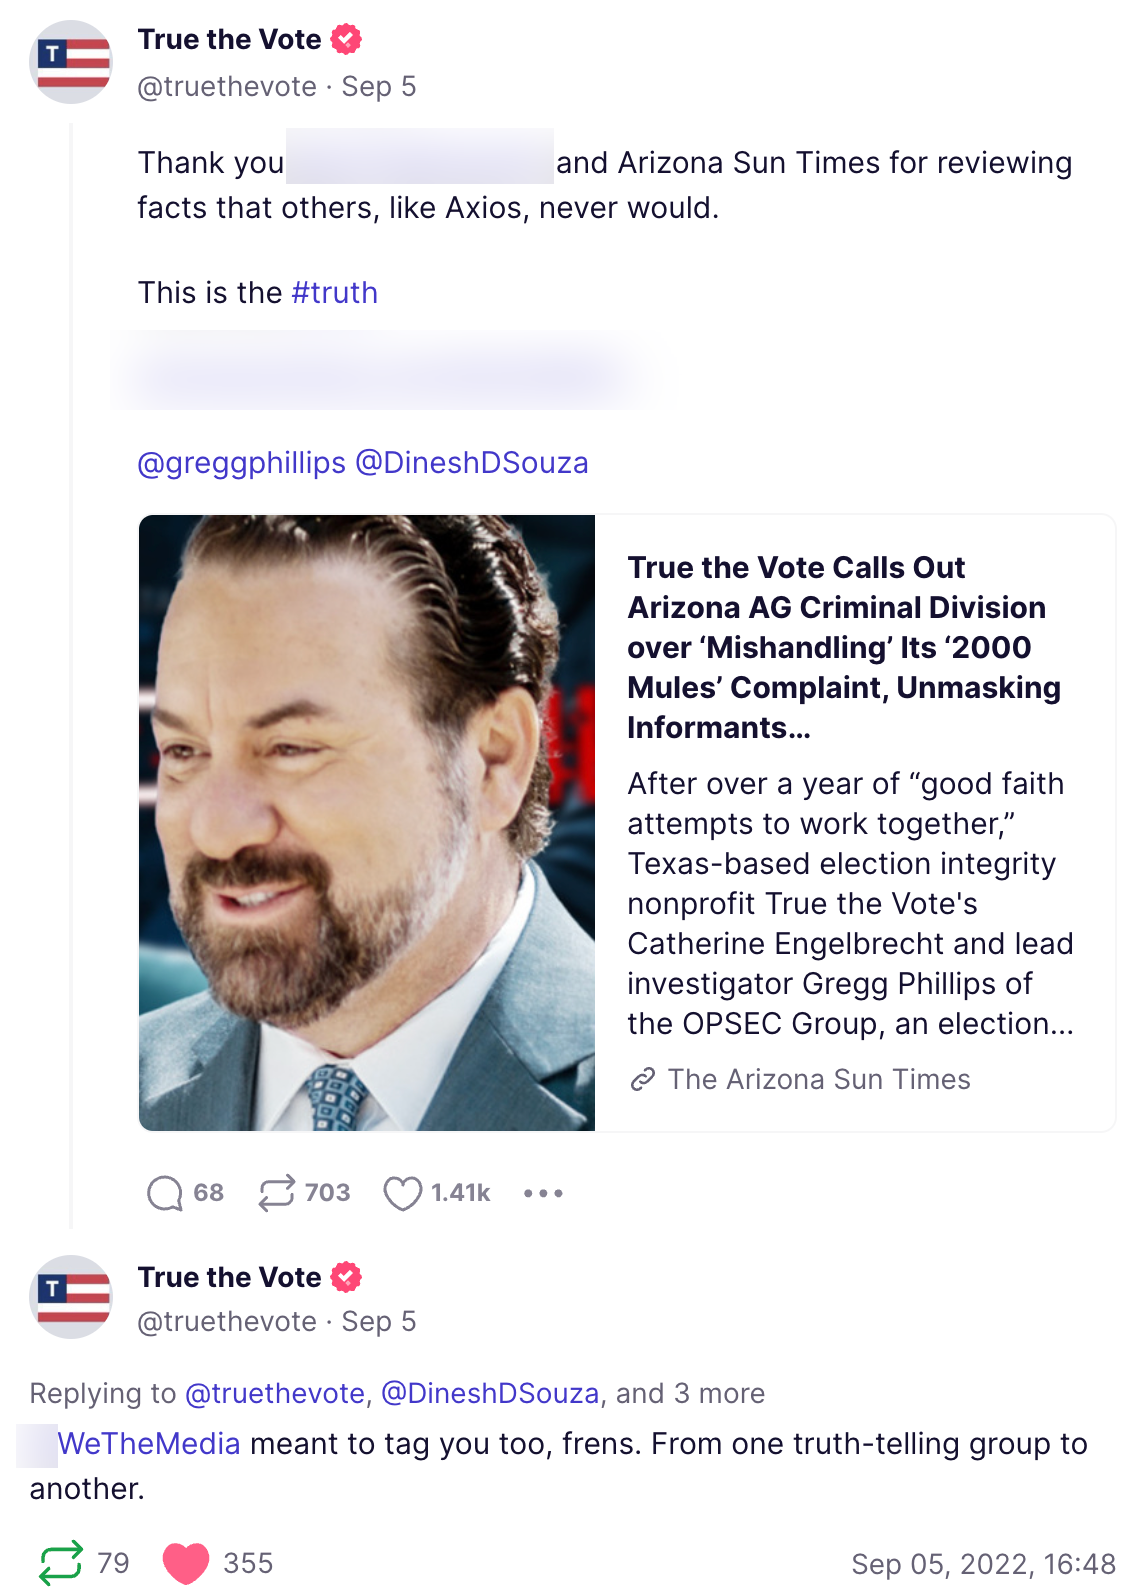Like the post with 1.41k heart icon
Viewport: 1146px width, 1594px height.
click(x=403, y=1193)
